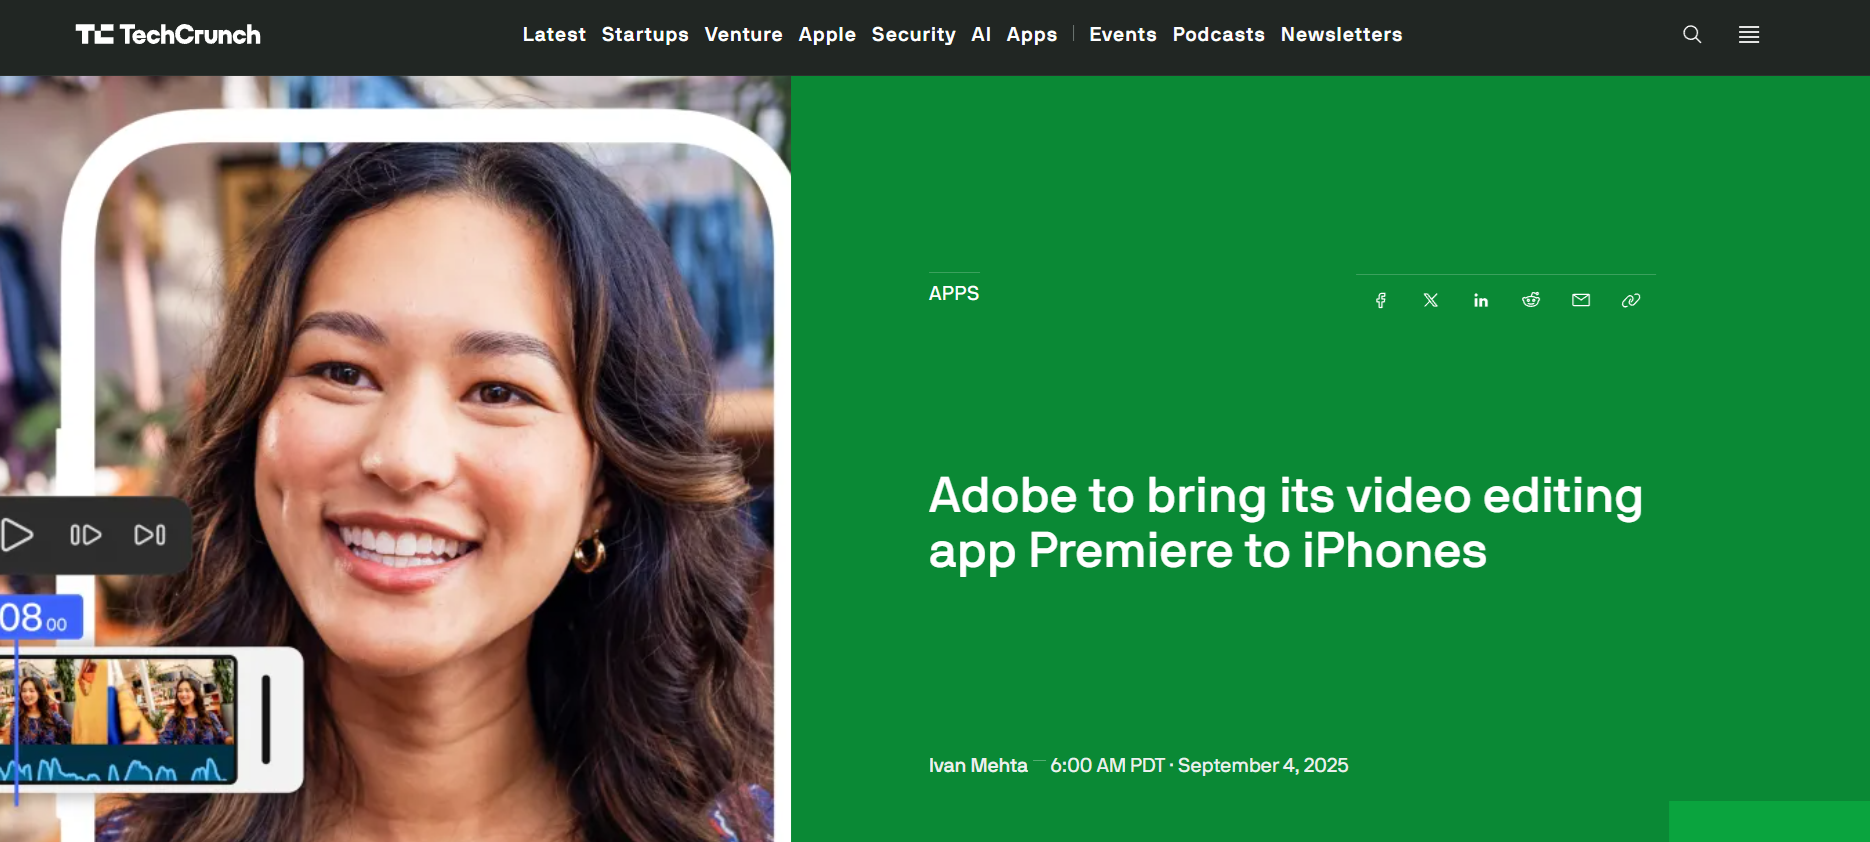Image resolution: width=1870 pixels, height=842 pixels.
Task: Share the article on LinkedIn
Action: pos(1481,300)
